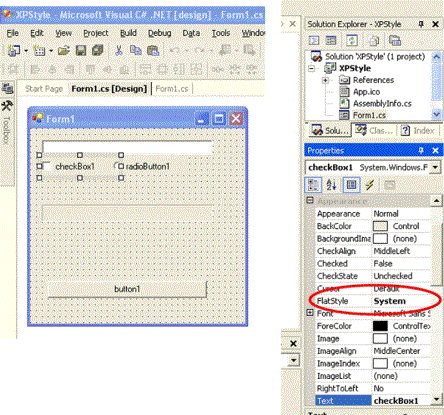Click the ForeColor black color swatch
This screenshot has height=415, width=444.
coord(380,326)
